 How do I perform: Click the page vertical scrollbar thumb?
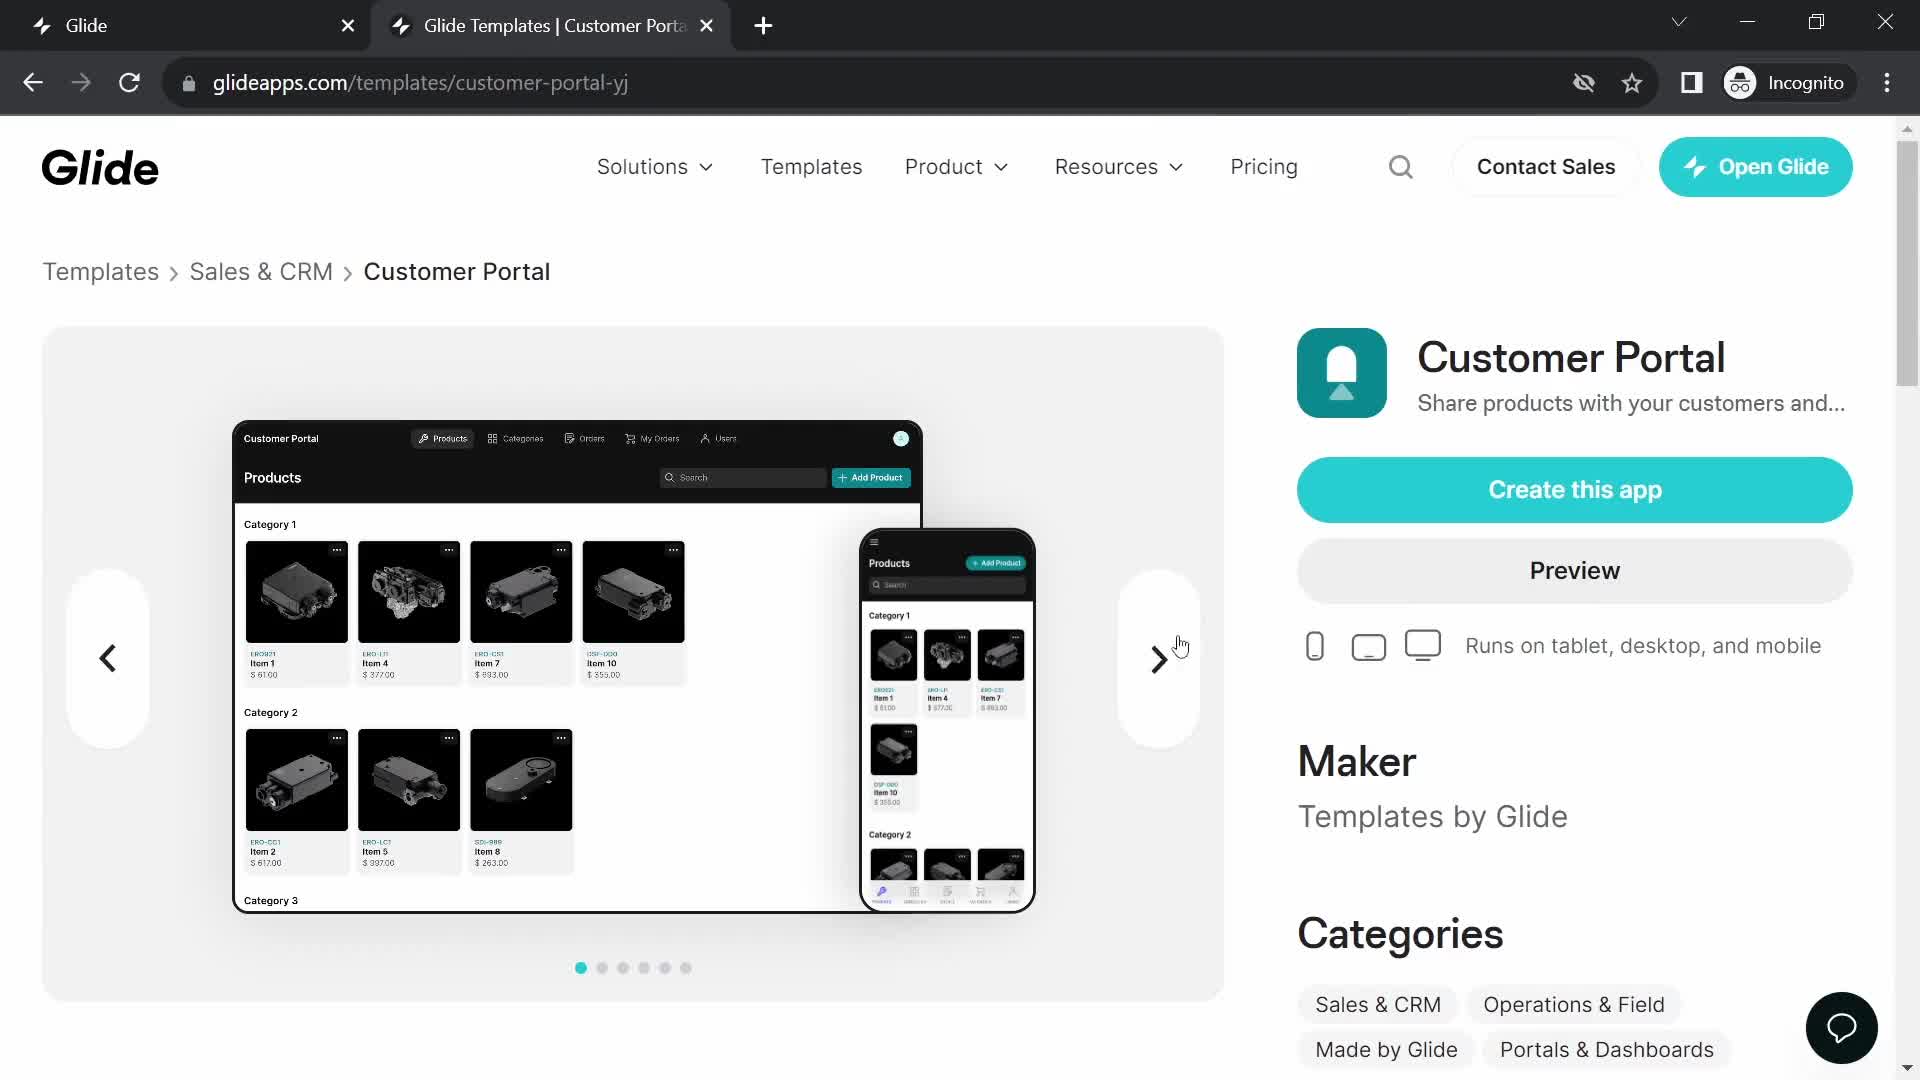click(1907, 262)
